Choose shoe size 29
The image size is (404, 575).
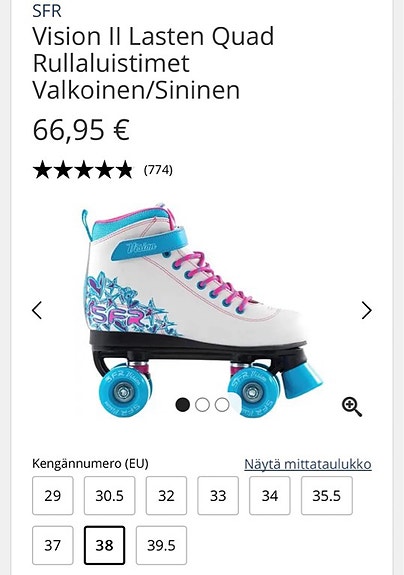point(53,495)
